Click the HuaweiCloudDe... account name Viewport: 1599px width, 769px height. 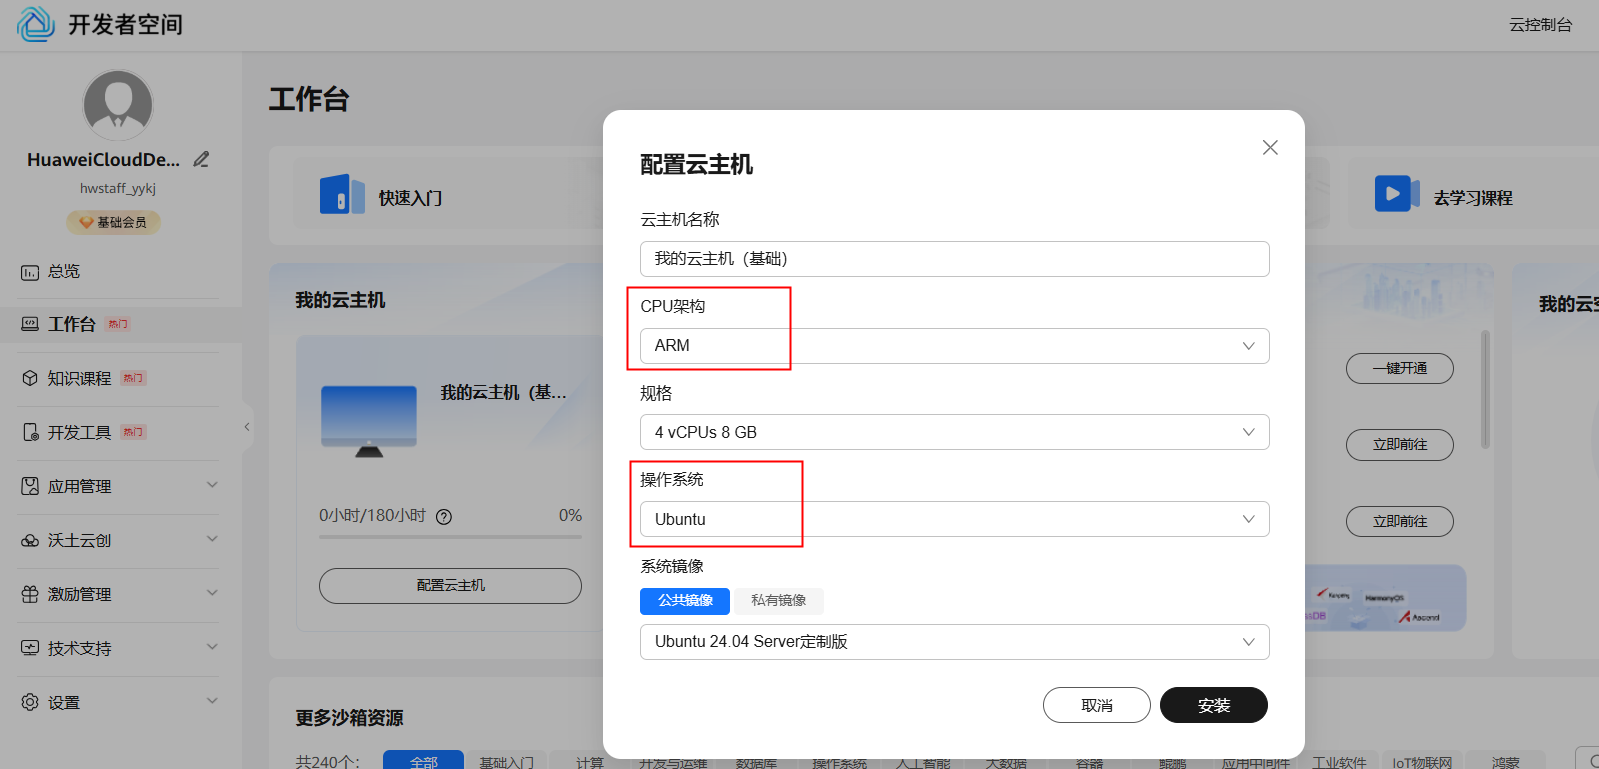[104, 160]
